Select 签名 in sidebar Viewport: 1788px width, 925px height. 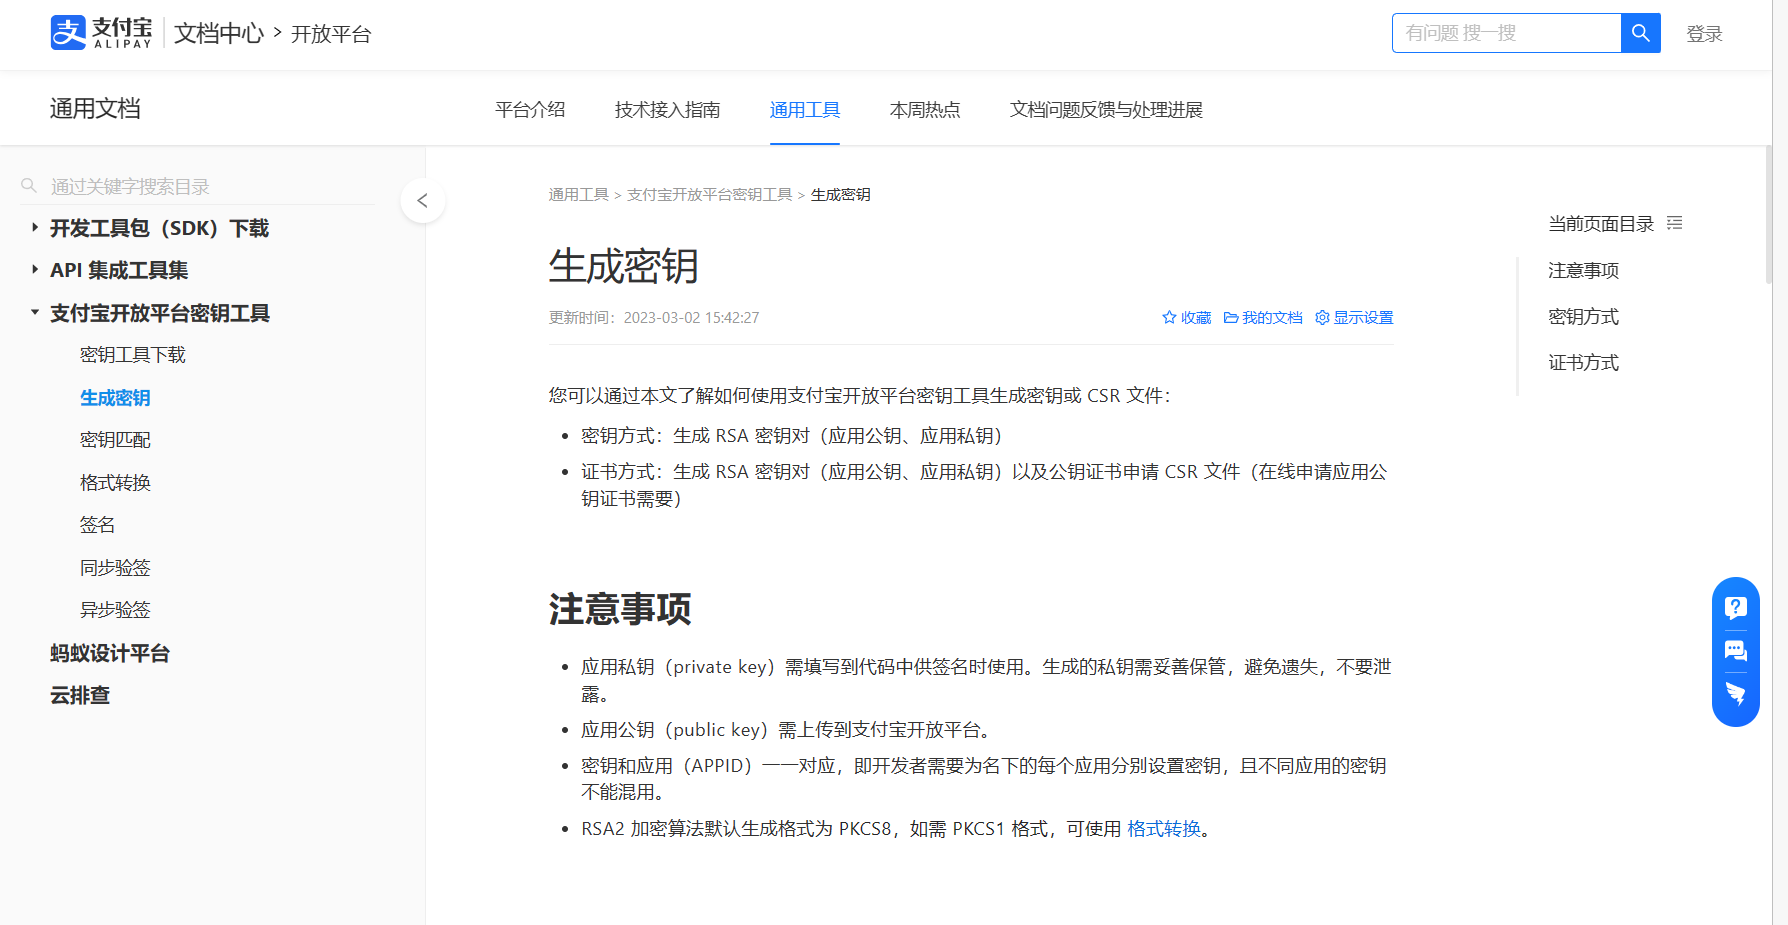(x=98, y=525)
